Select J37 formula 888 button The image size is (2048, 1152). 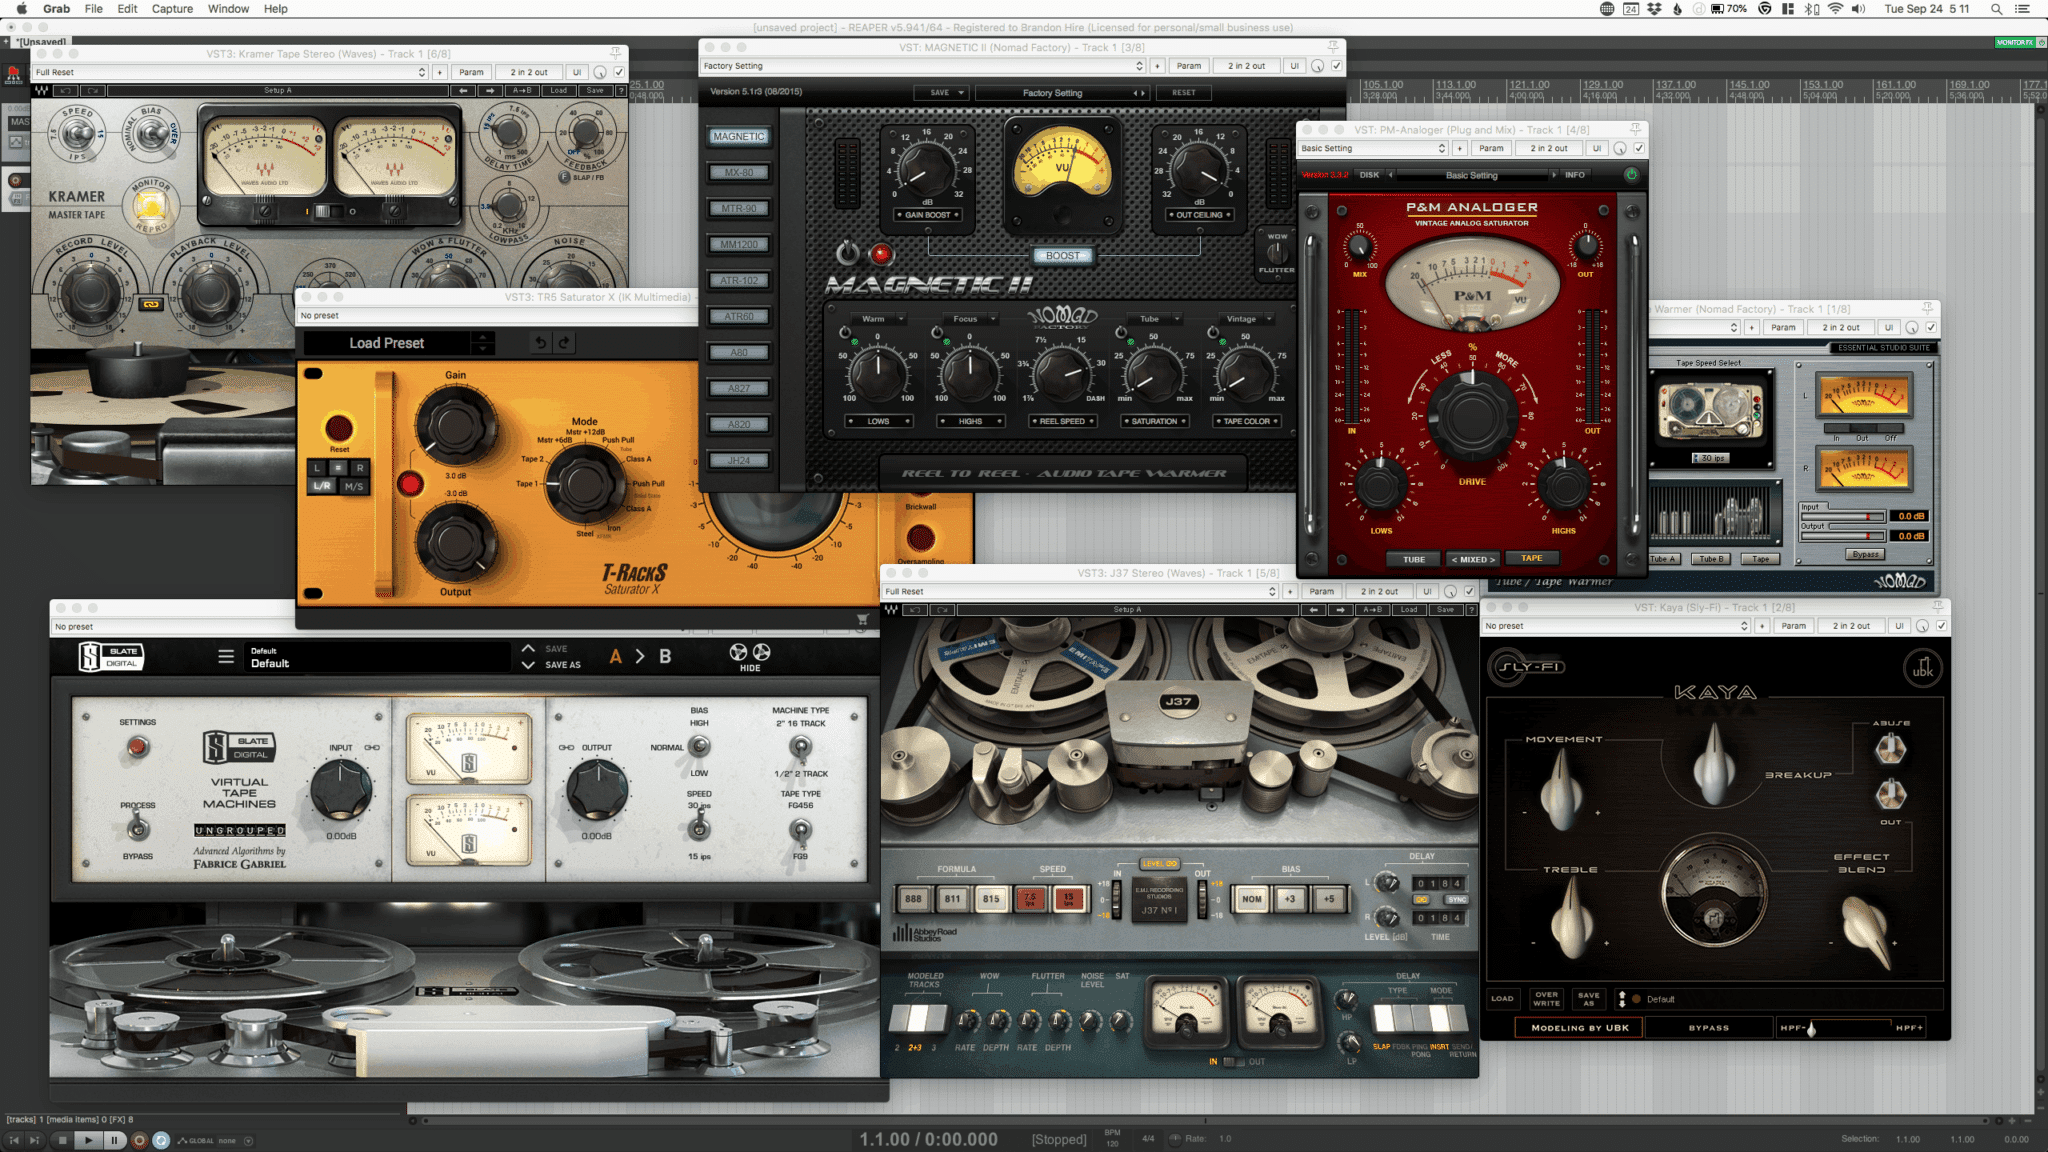click(913, 898)
